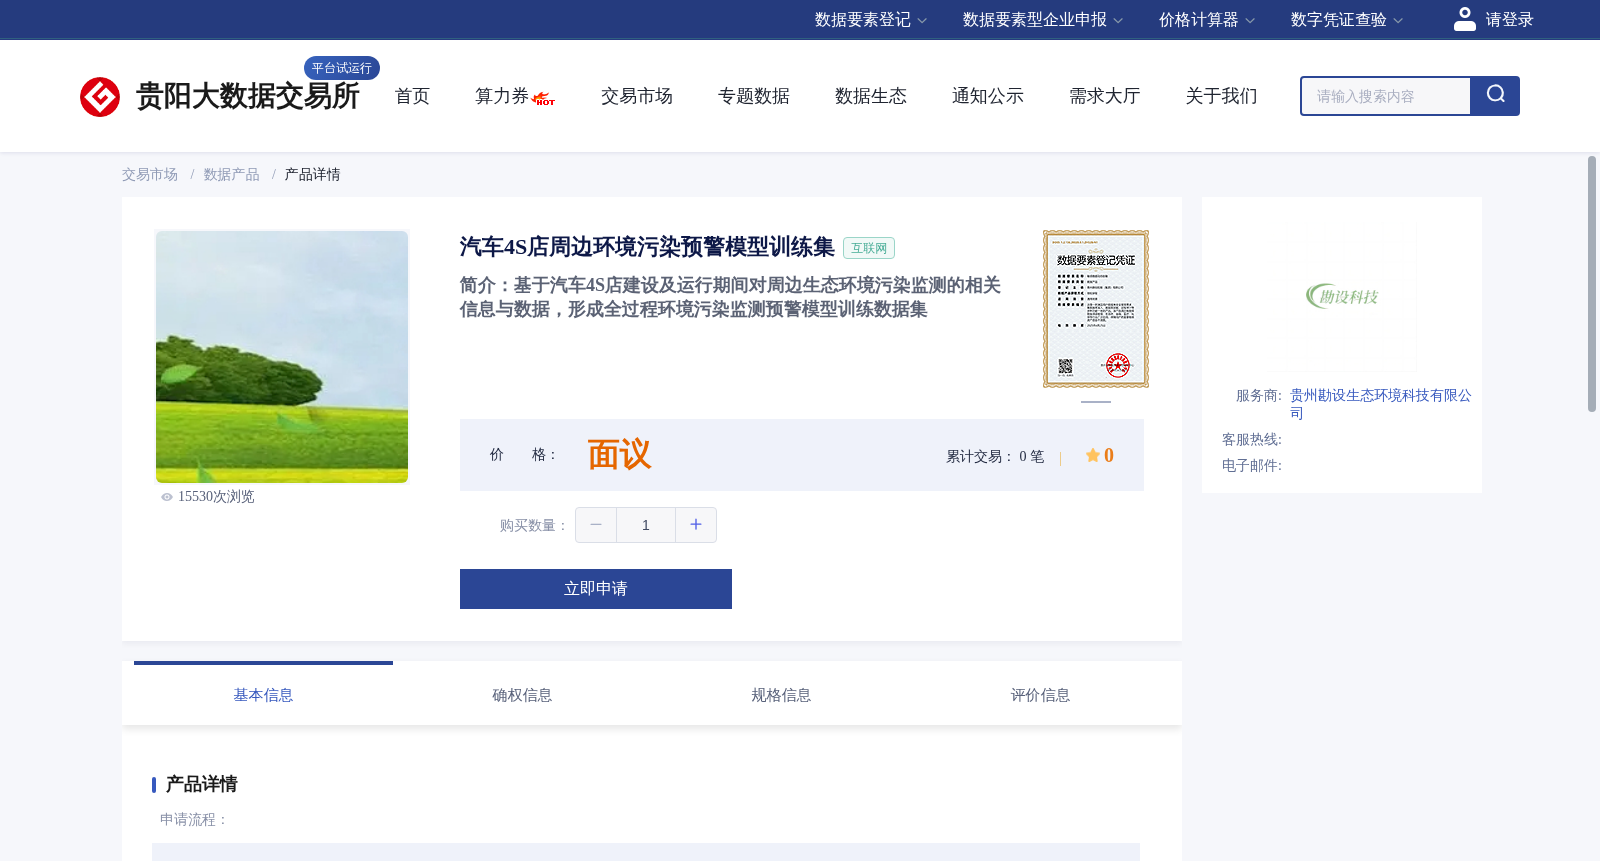The image size is (1600, 861).
Task: Click the 累计交易 0笔 text
Action: pyautogui.click(x=995, y=457)
